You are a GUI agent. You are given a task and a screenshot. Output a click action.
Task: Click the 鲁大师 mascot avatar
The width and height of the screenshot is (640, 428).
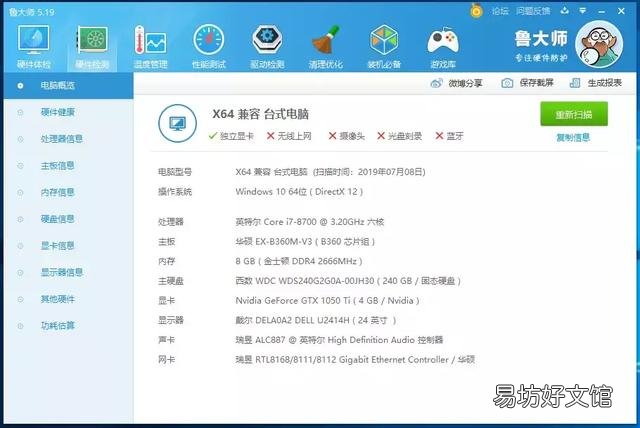click(x=599, y=44)
